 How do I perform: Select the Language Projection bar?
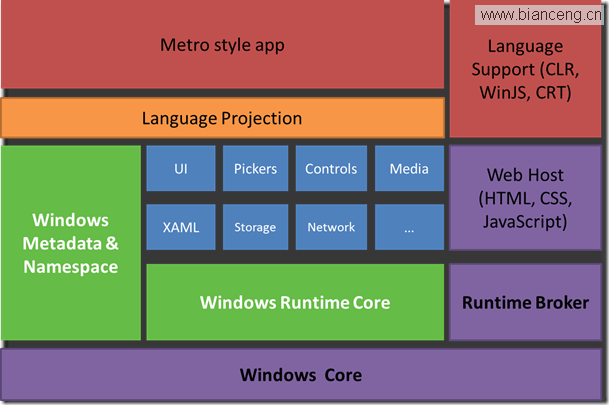click(223, 118)
